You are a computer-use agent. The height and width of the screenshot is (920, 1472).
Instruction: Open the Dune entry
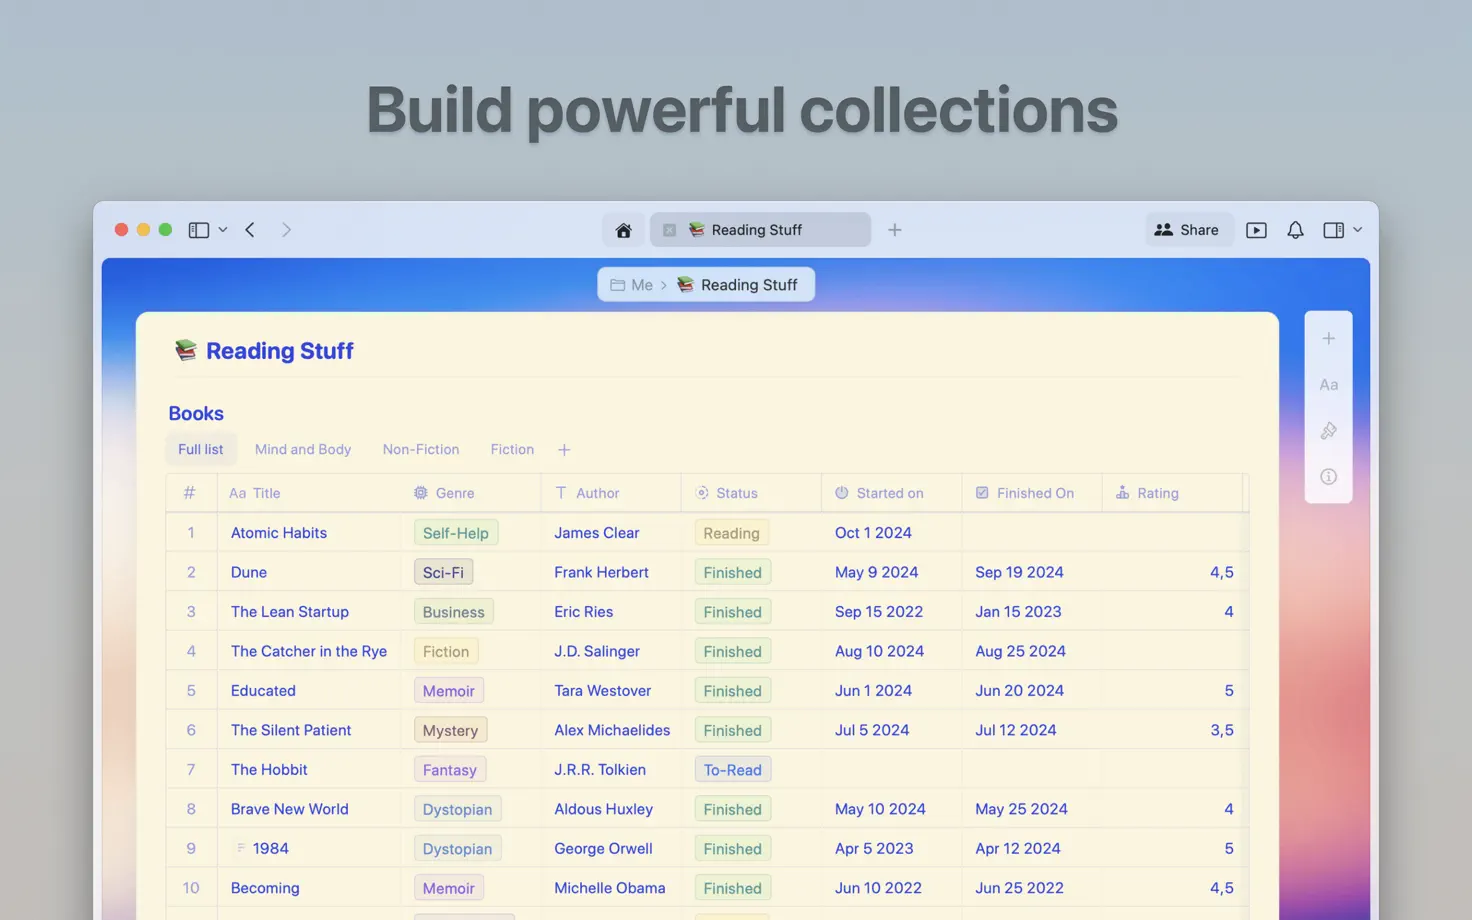click(249, 573)
